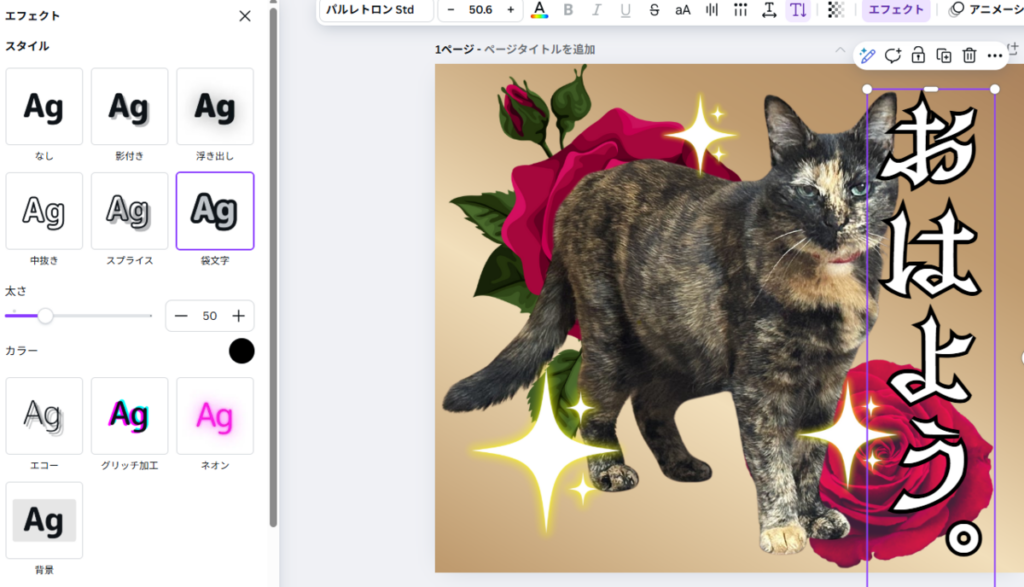The image size is (1024, 587).
Task: Lock the selected text element
Action: coord(918,56)
